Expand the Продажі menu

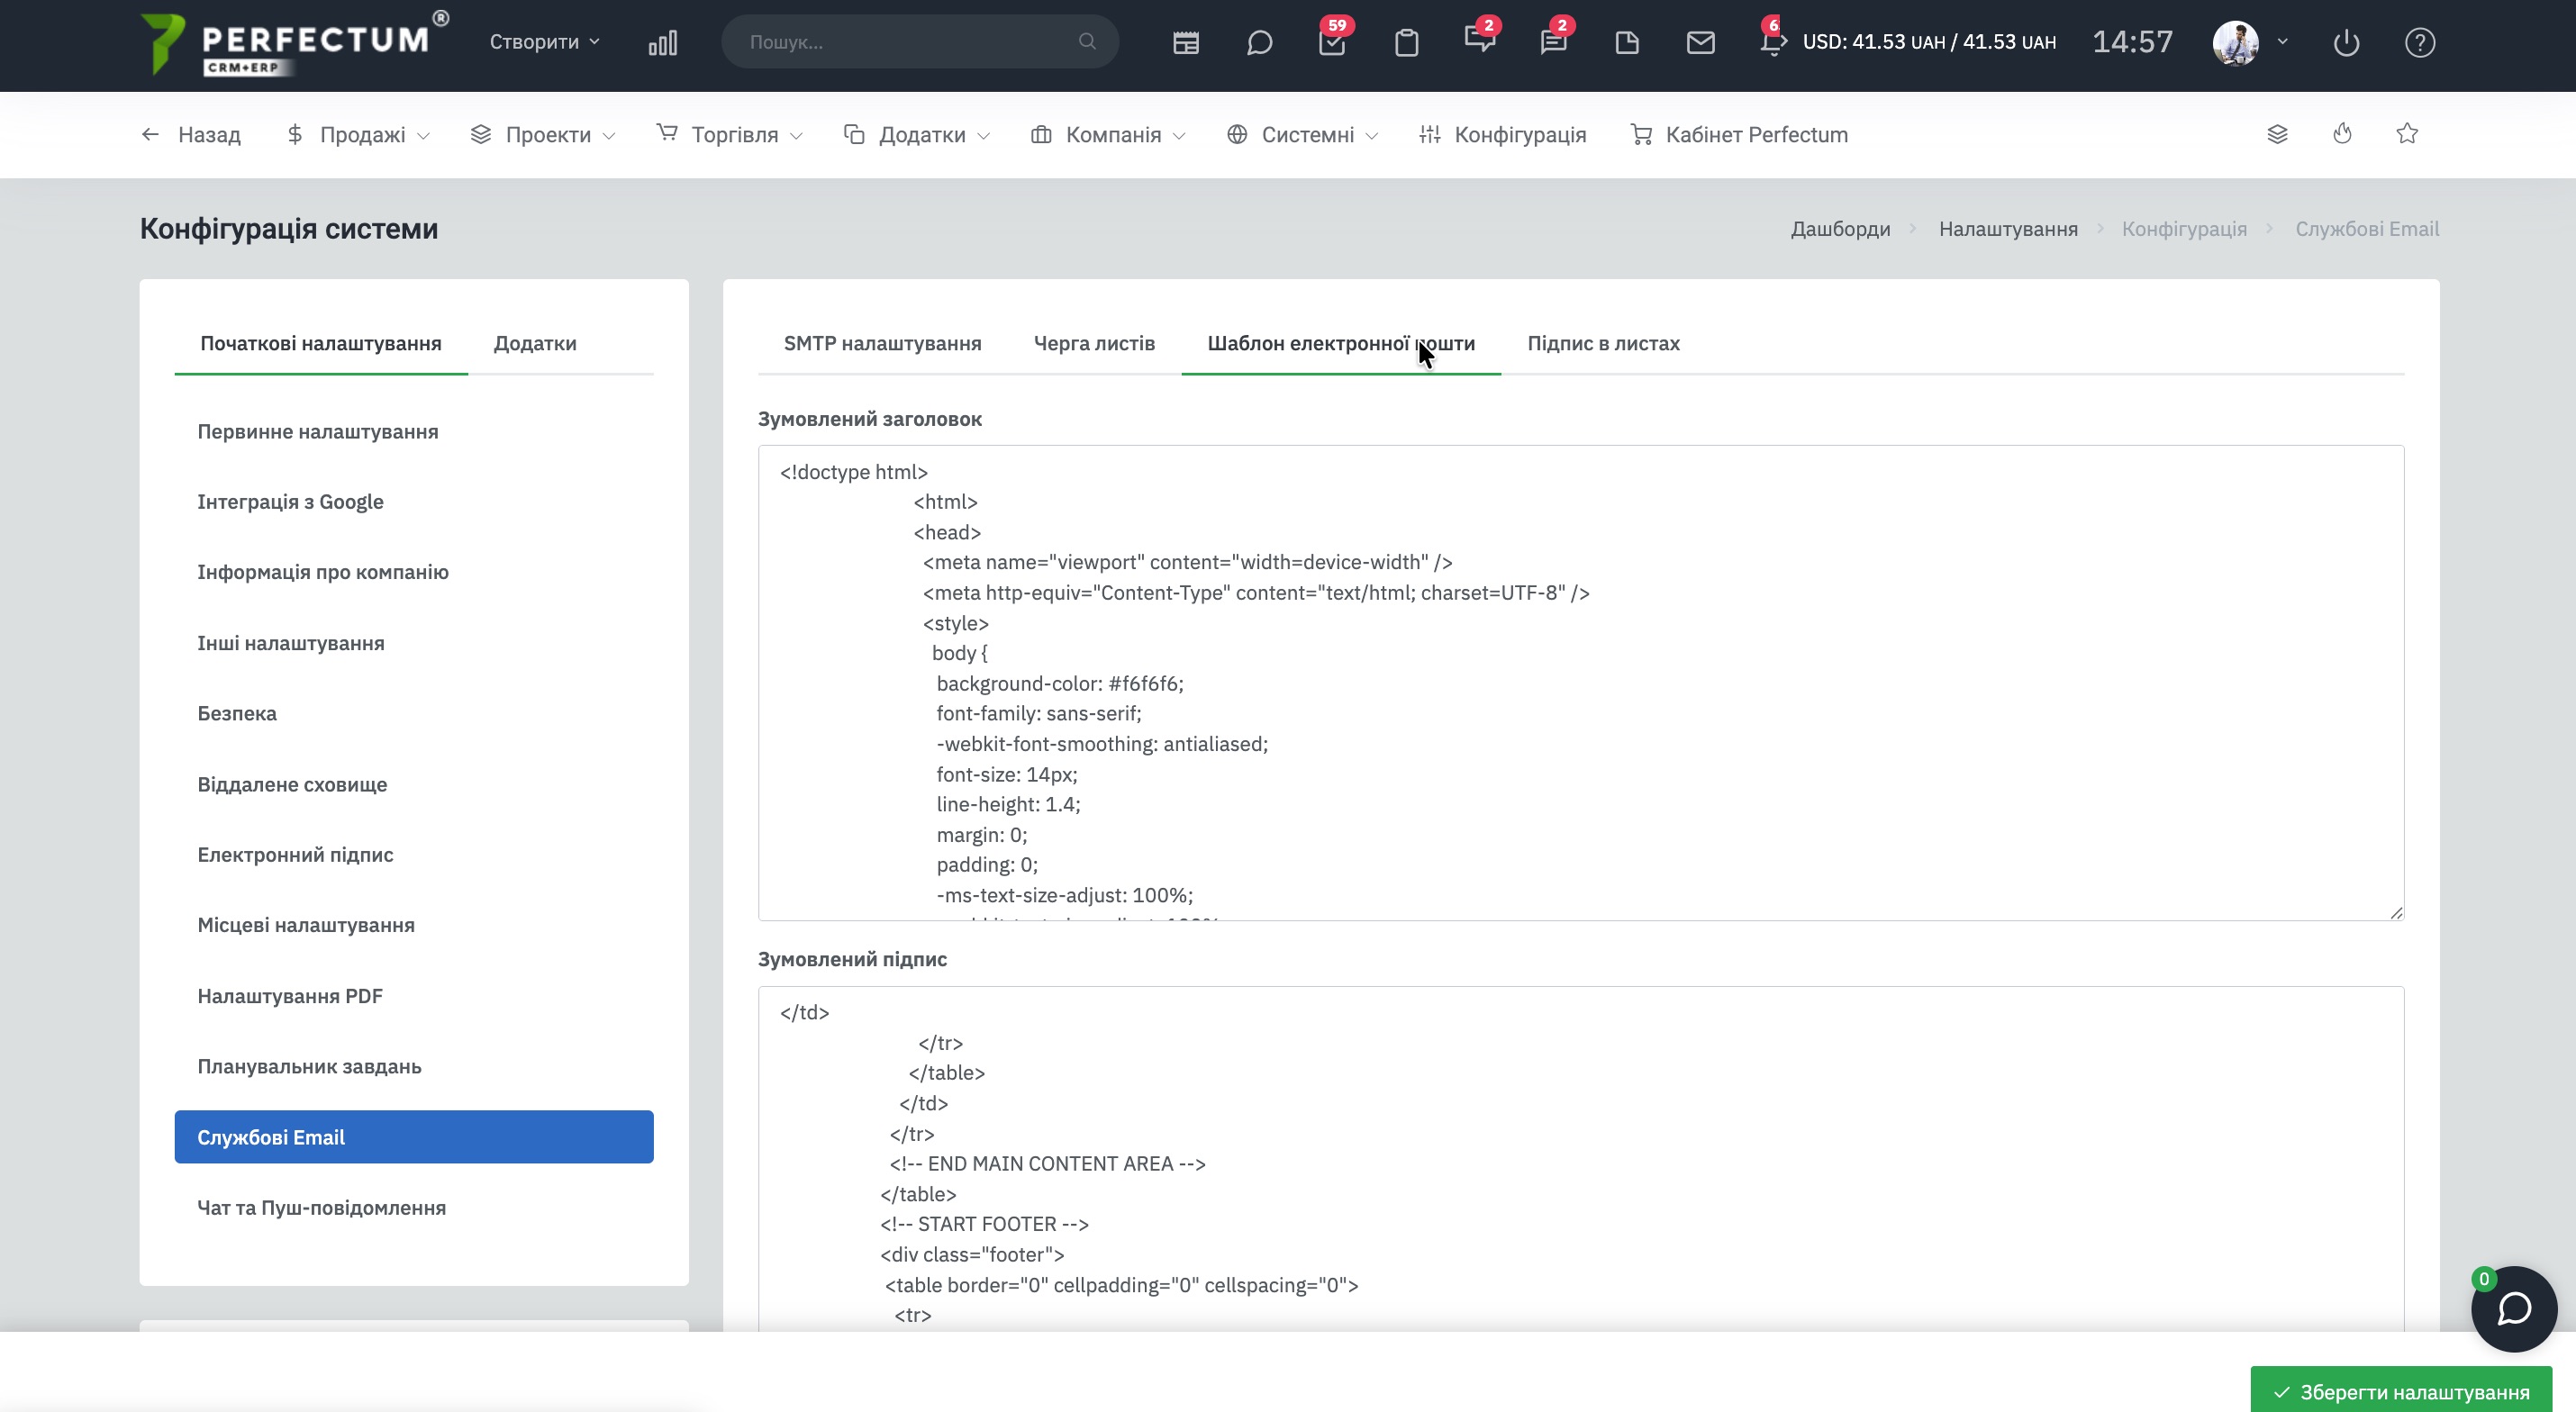[x=360, y=135]
